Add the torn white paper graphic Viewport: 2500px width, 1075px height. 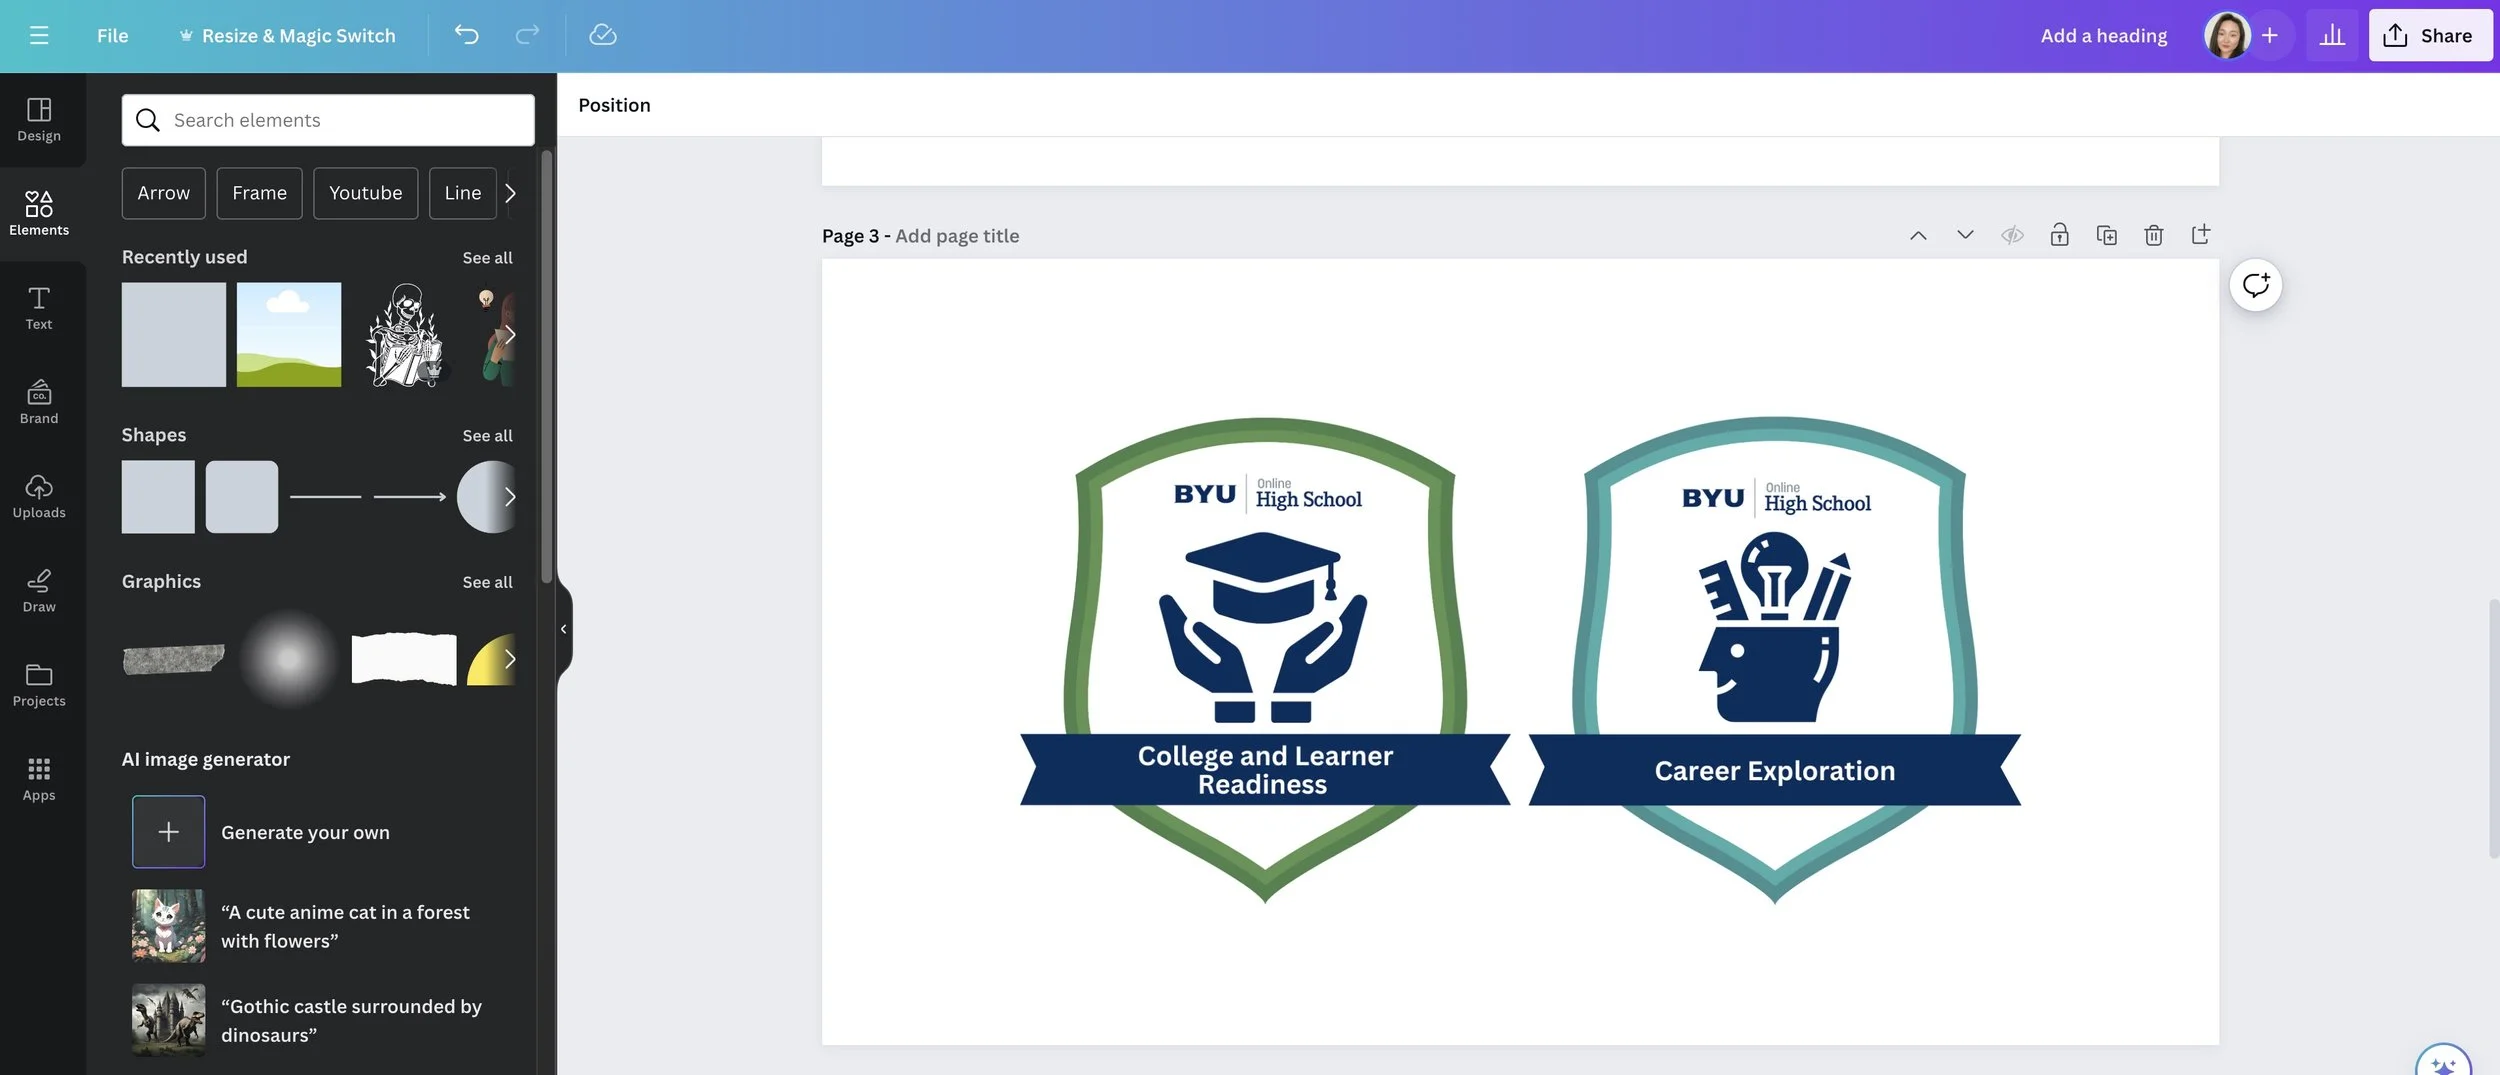click(404, 659)
